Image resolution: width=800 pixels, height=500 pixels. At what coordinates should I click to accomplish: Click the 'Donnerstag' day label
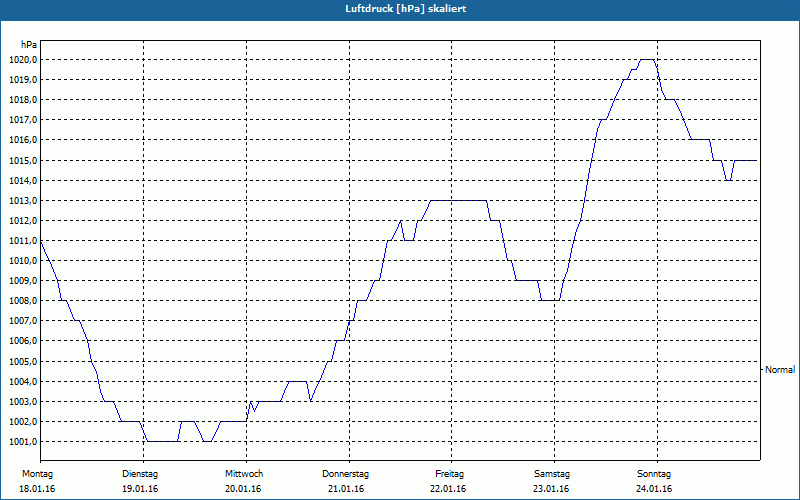345,474
